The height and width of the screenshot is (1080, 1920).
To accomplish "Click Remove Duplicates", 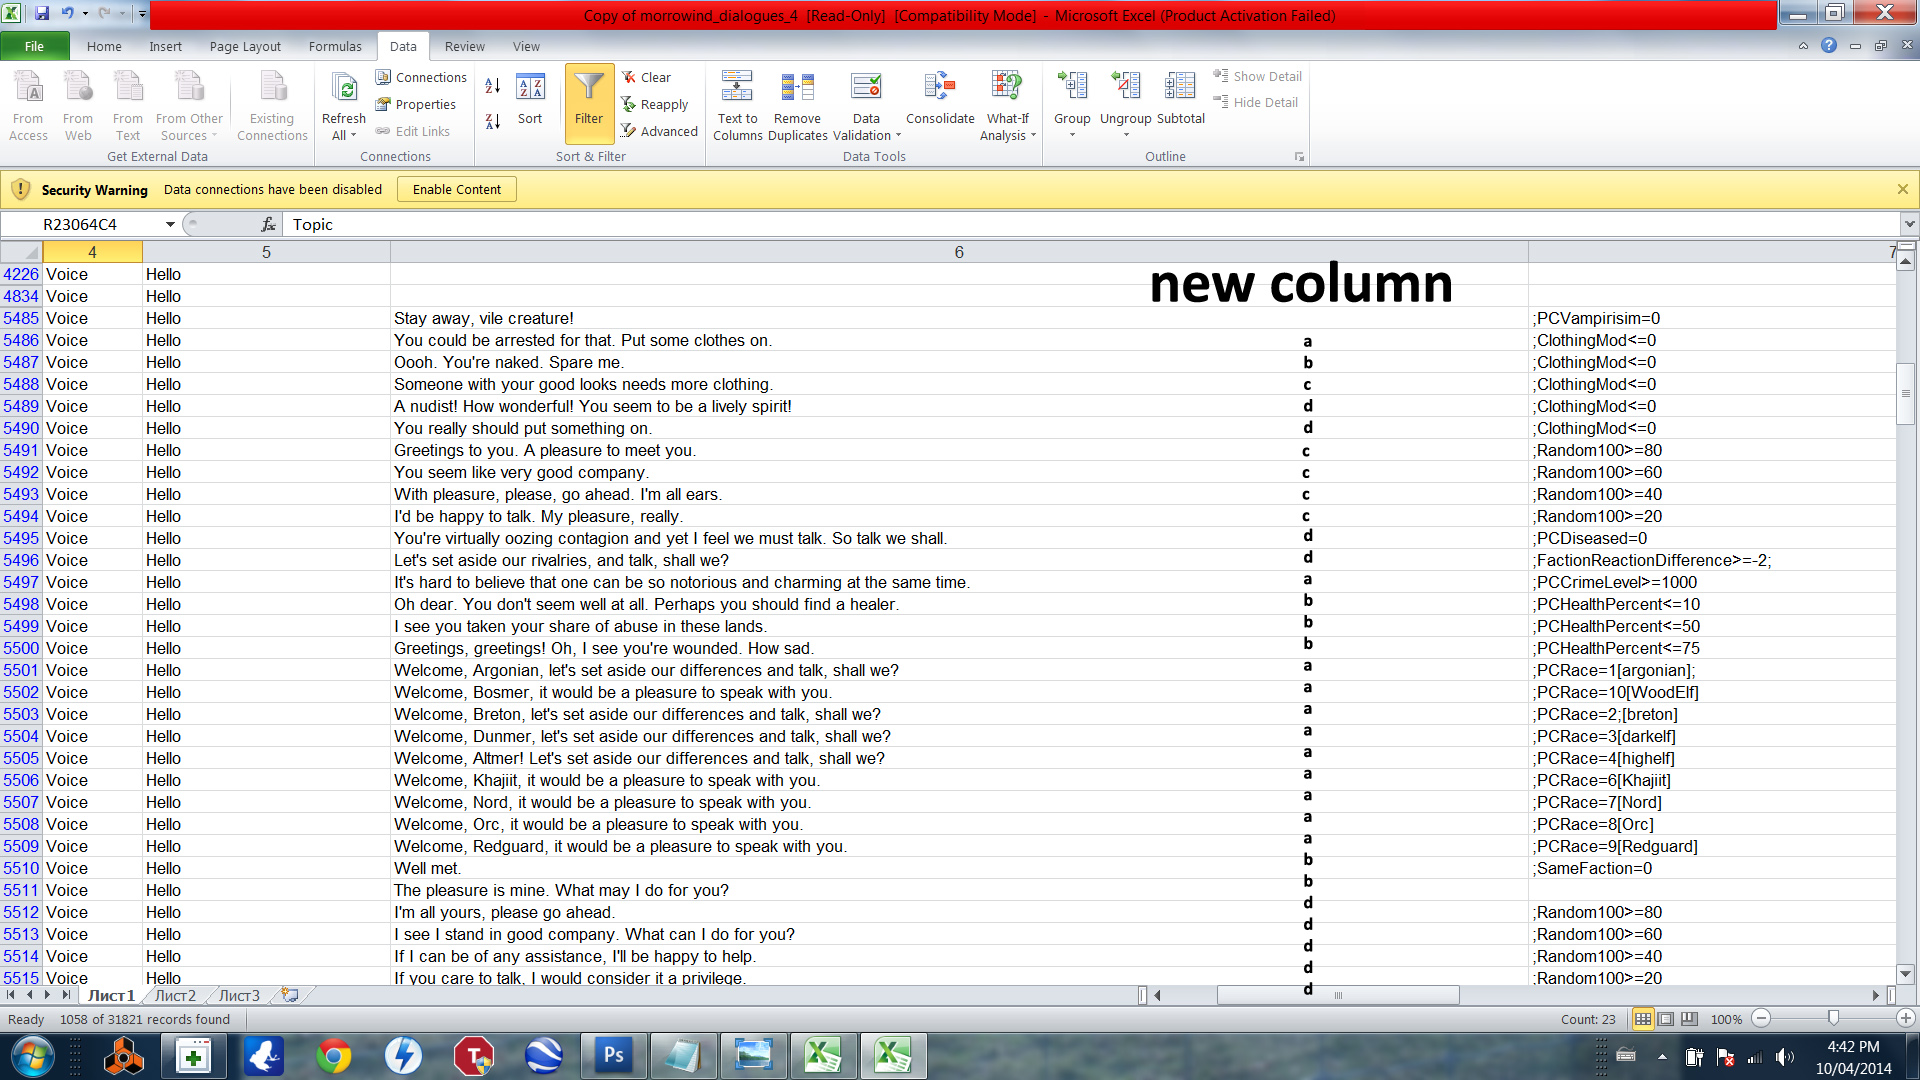I will click(797, 105).
